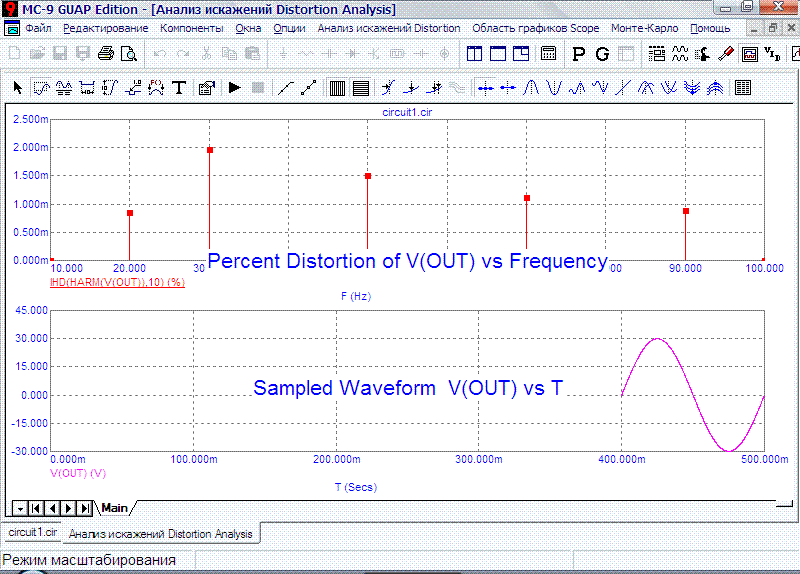Add a vertical tag with the bracket tool
The image size is (800, 574).
click(x=110, y=88)
